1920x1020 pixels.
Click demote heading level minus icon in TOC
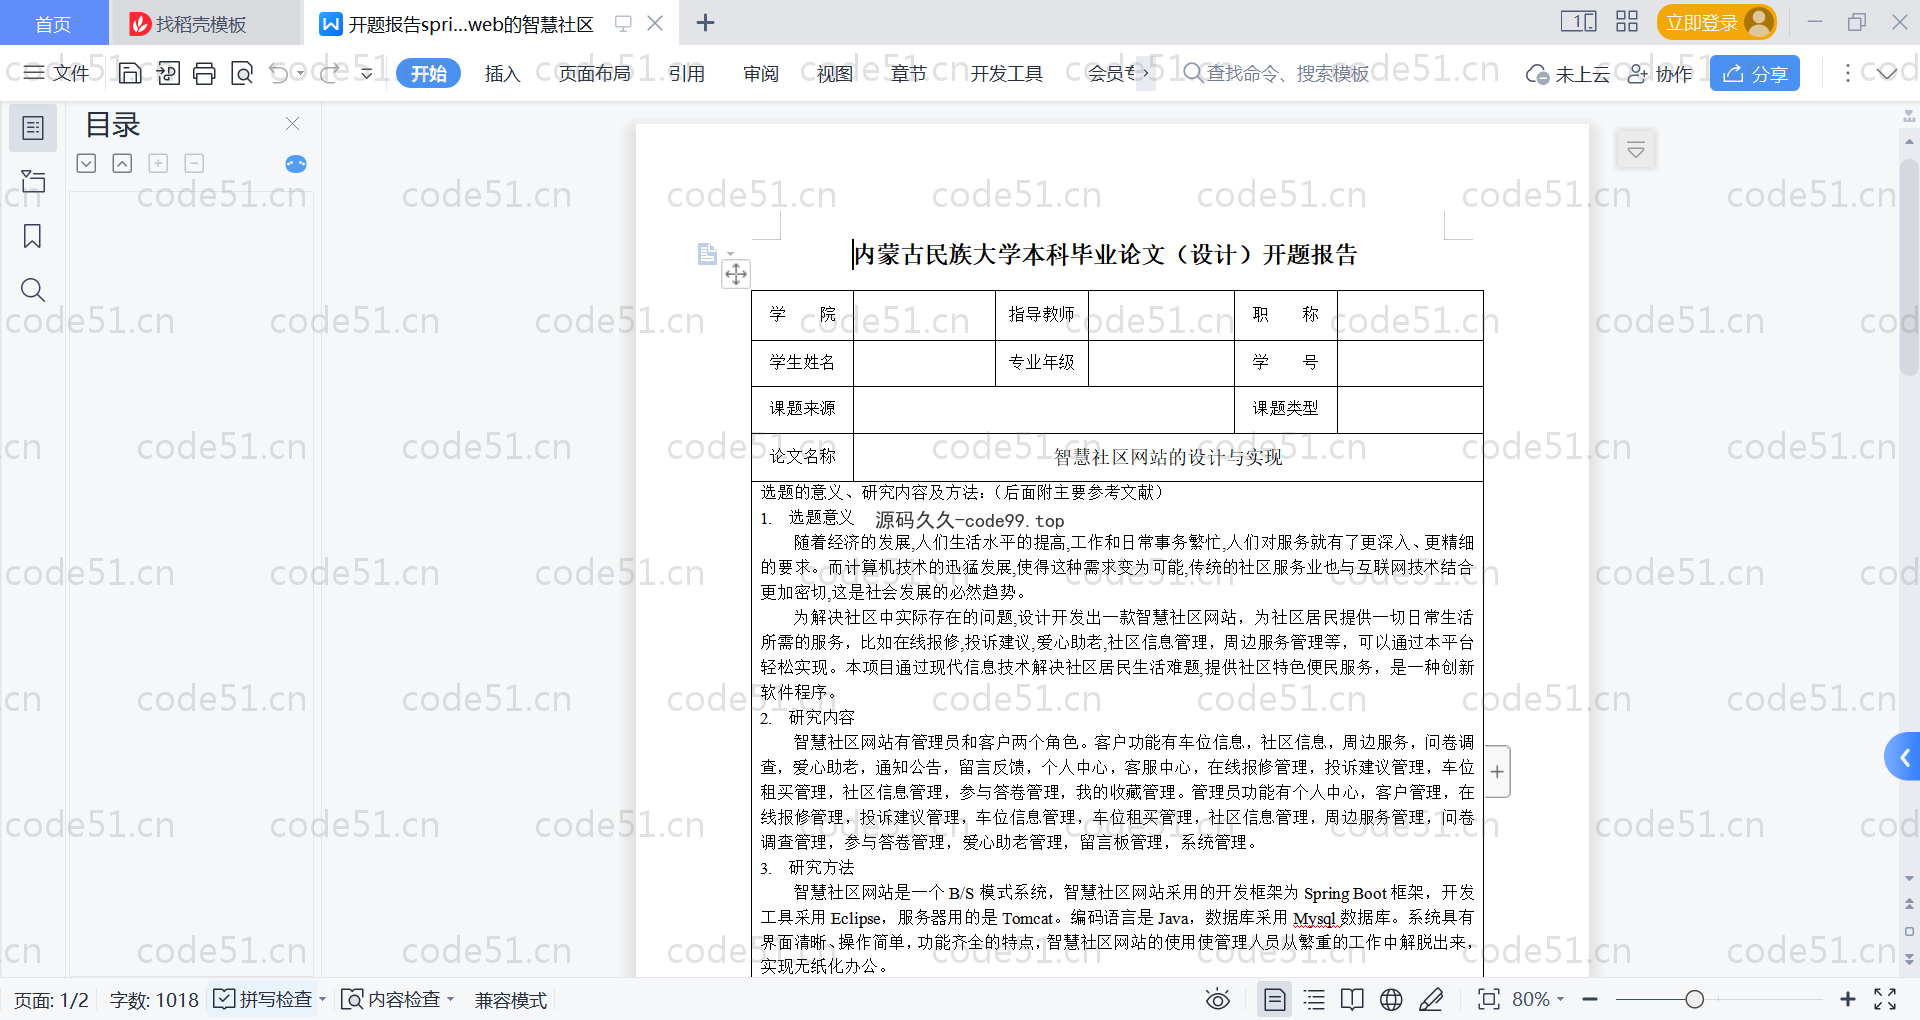tap(194, 163)
